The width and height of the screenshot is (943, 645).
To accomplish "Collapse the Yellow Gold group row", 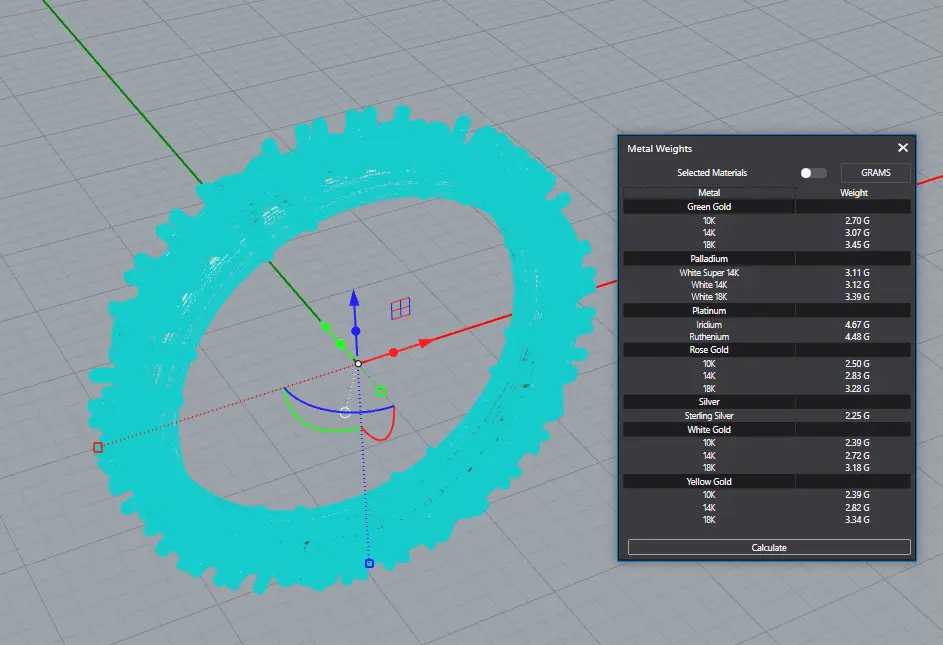I will click(709, 482).
